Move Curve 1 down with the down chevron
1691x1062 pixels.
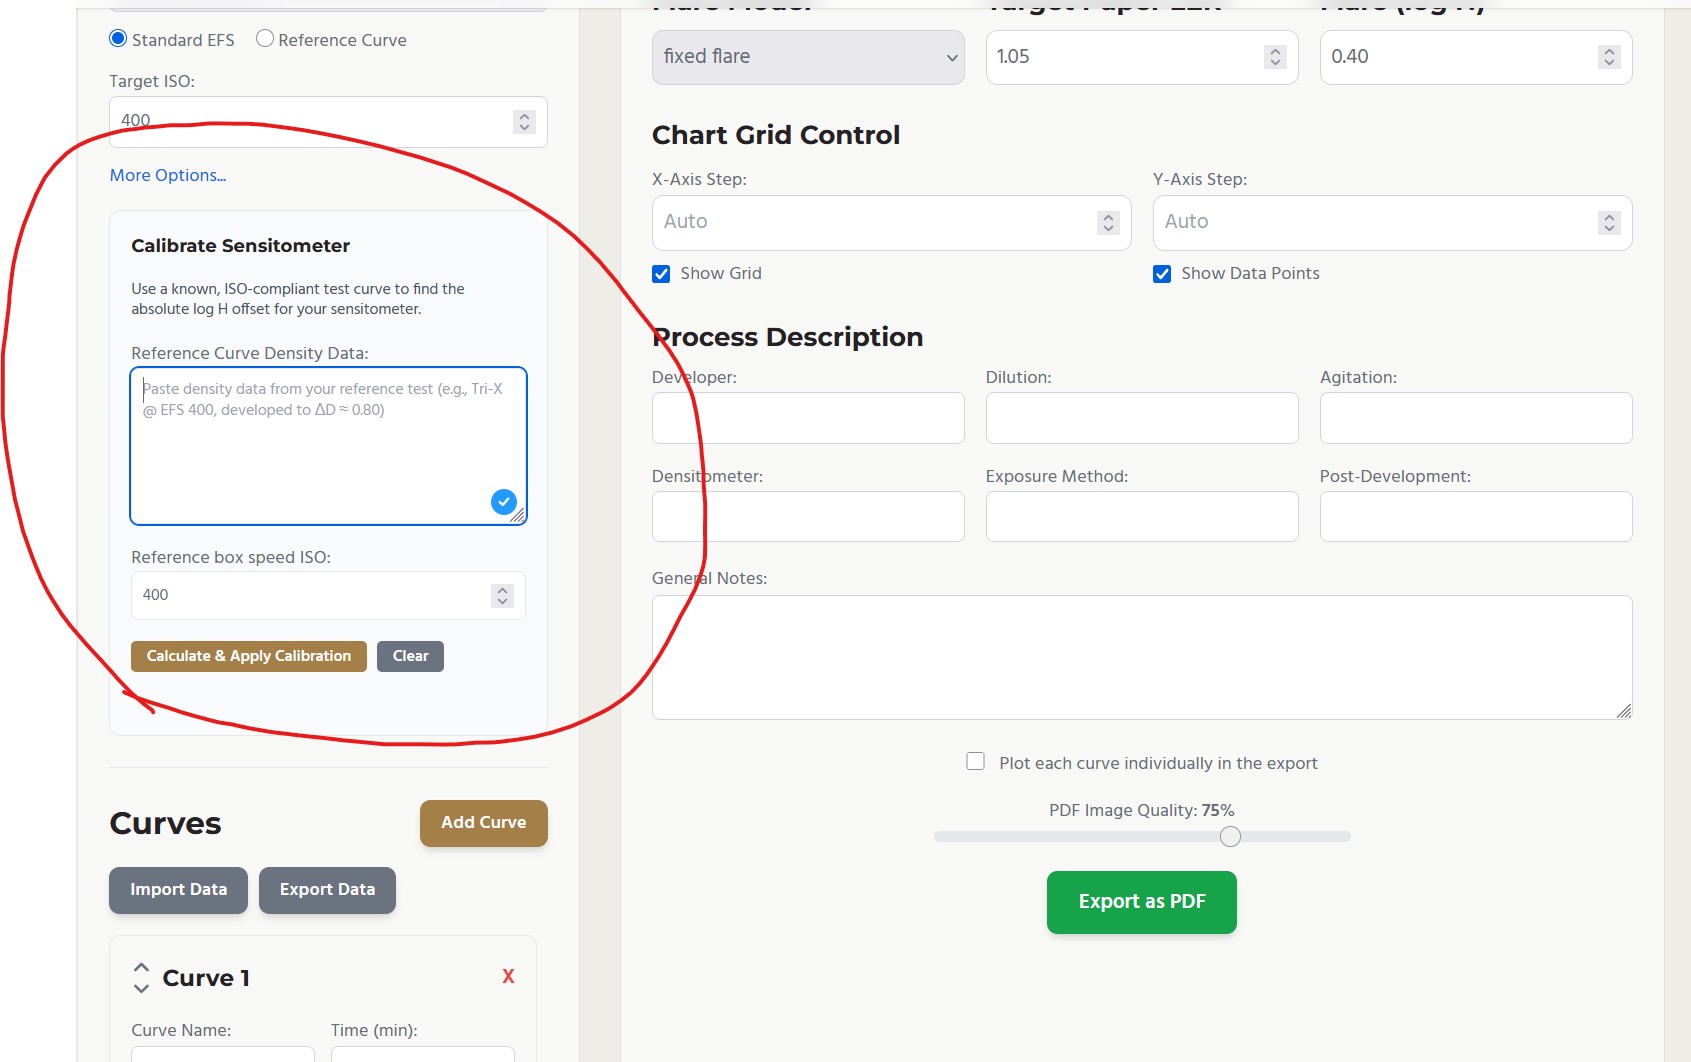(141, 988)
